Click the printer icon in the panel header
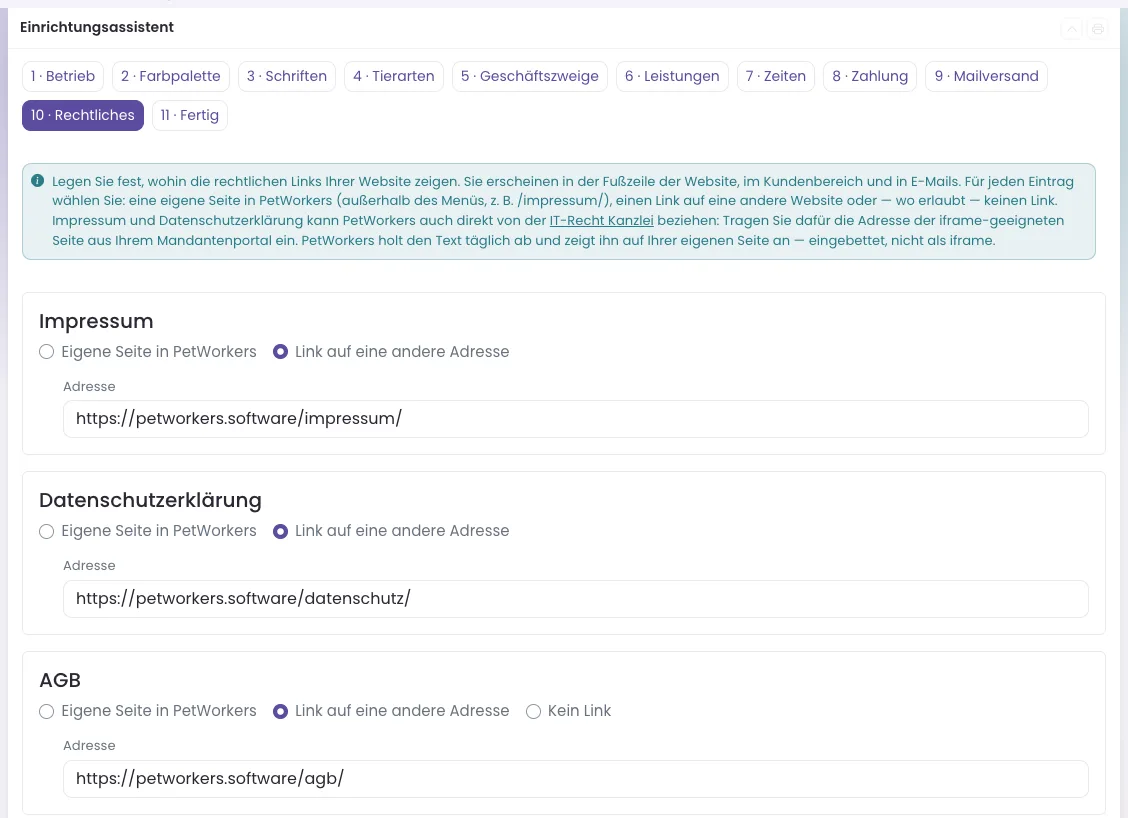This screenshot has height=818, width=1128. click(x=1098, y=29)
